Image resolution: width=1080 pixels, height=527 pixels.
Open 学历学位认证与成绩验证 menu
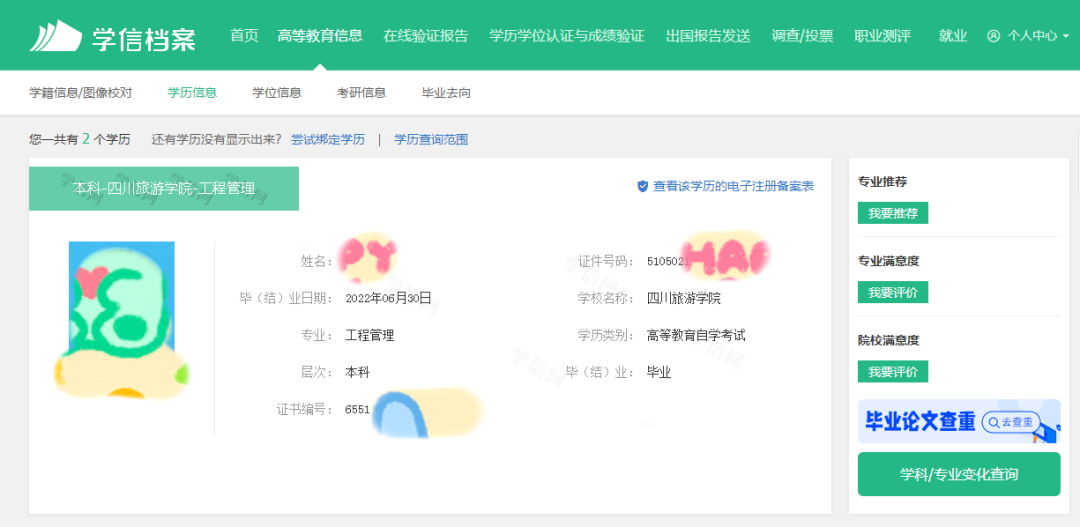tap(567, 36)
